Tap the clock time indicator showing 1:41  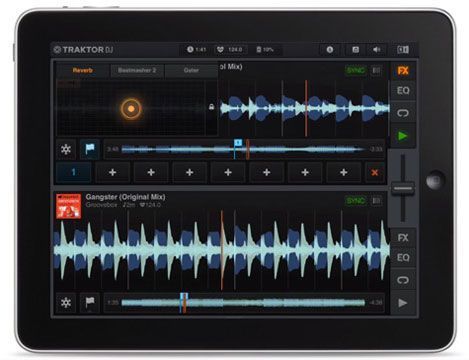[x=196, y=50]
